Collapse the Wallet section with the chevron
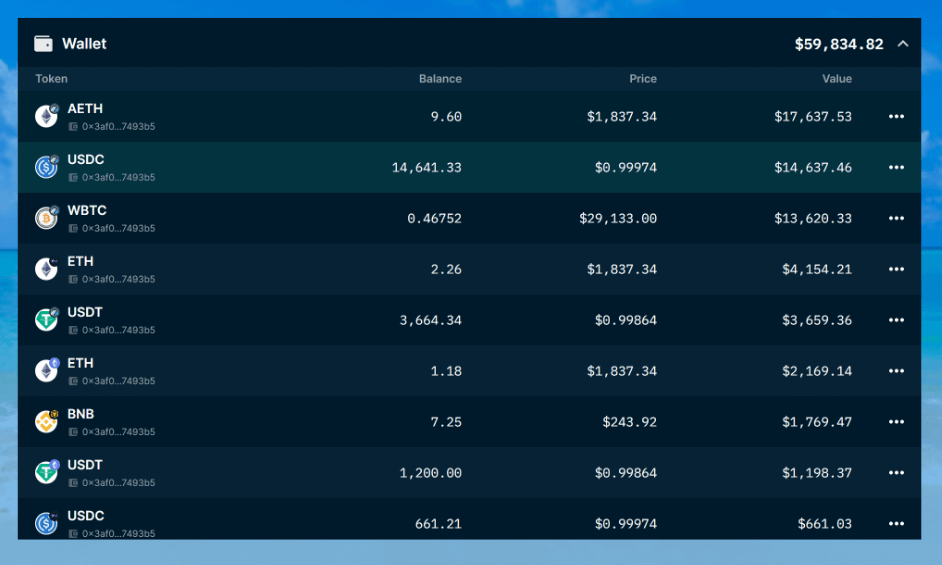942x565 pixels. click(903, 44)
